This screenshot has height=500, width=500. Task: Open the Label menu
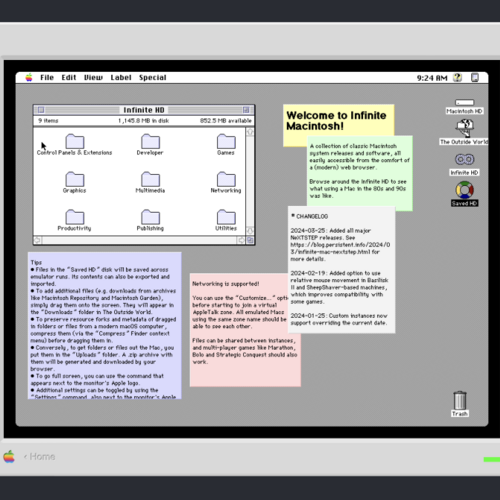click(121, 78)
